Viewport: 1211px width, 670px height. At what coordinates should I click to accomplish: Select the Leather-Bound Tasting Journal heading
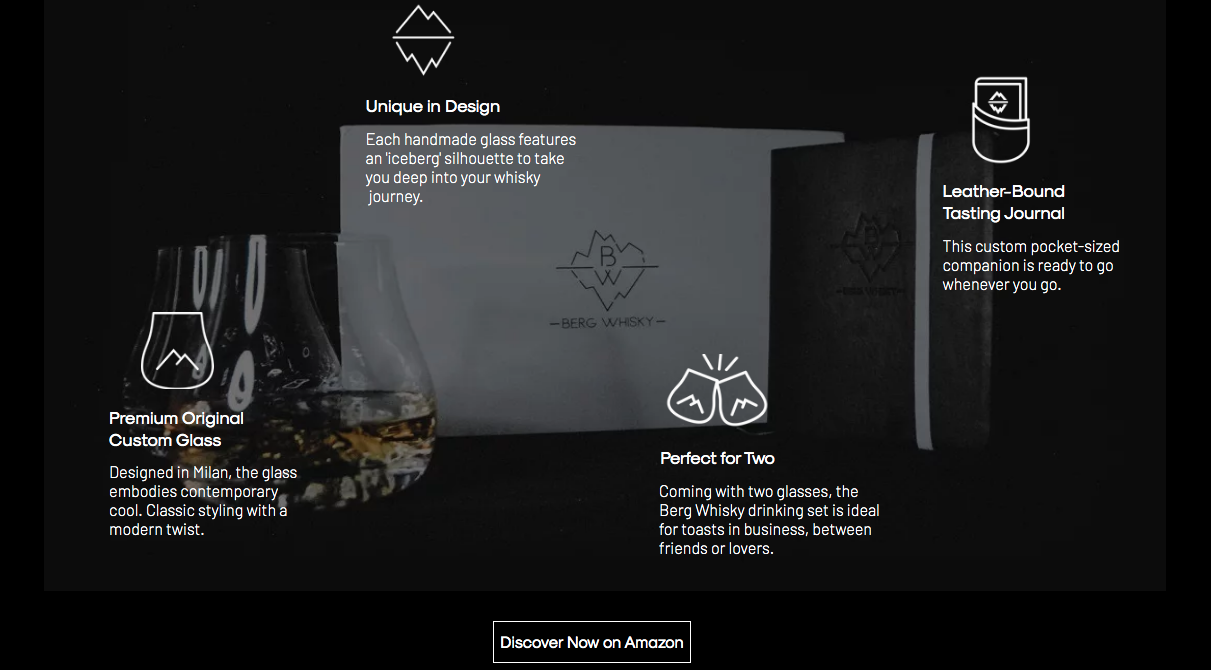click(1004, 202)
